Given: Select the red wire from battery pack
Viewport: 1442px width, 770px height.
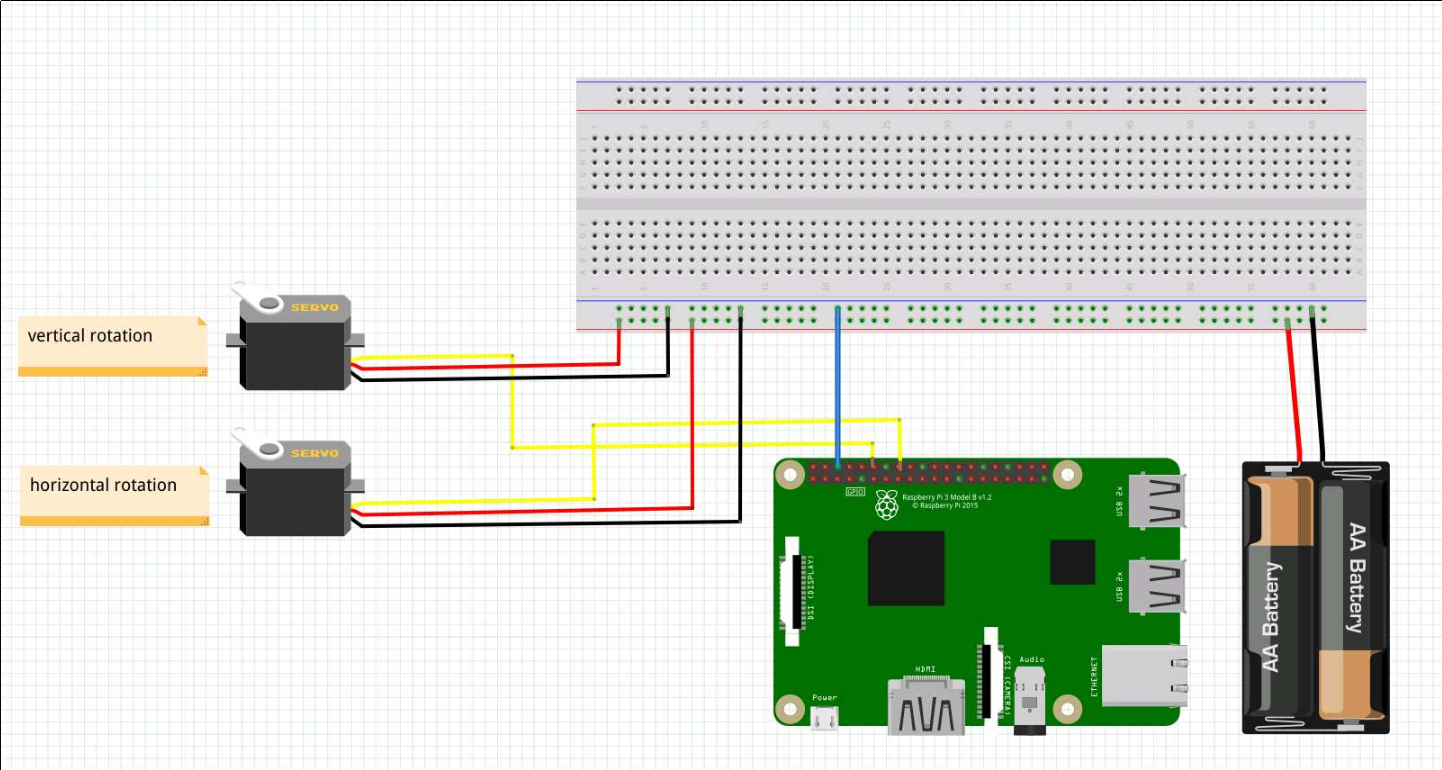Looking at the screenshot, I should pos(1292,390).
